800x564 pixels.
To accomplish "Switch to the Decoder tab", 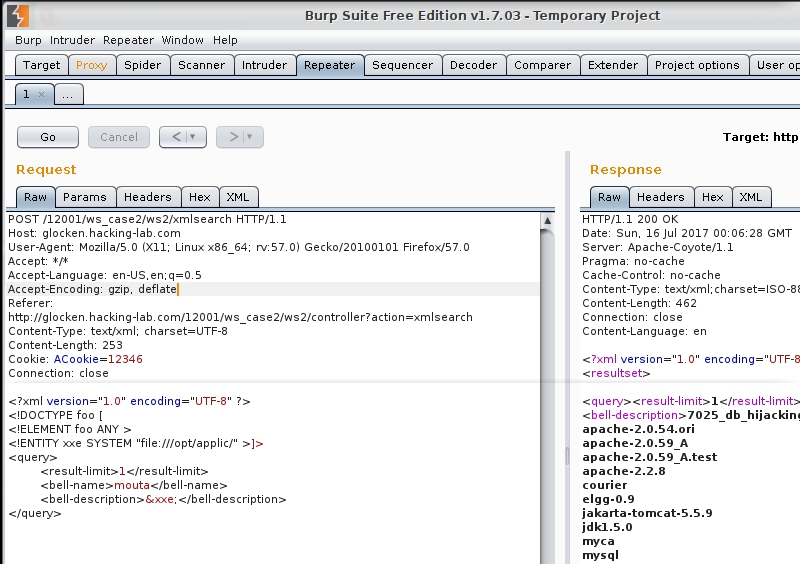I will [x=473, y=65].
